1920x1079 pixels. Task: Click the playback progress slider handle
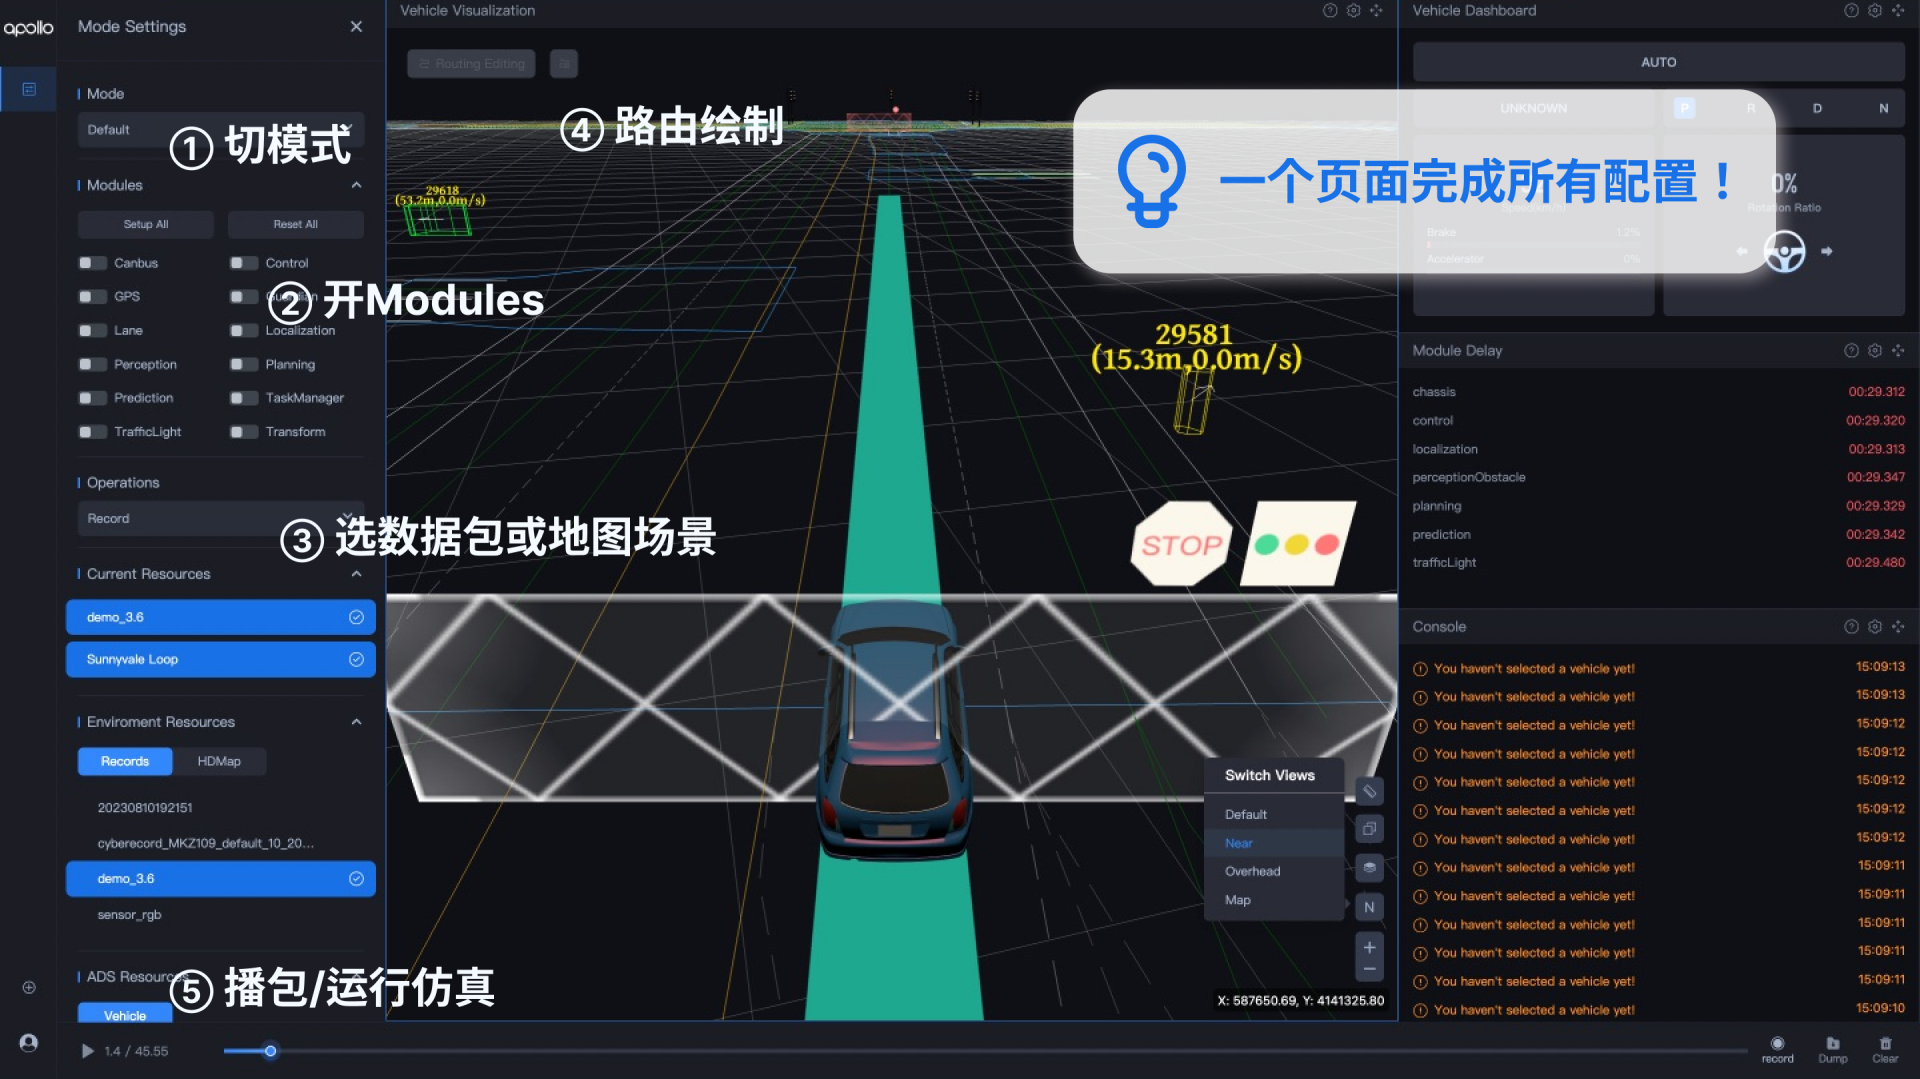pyautogui.click(x=270, y=1051)
